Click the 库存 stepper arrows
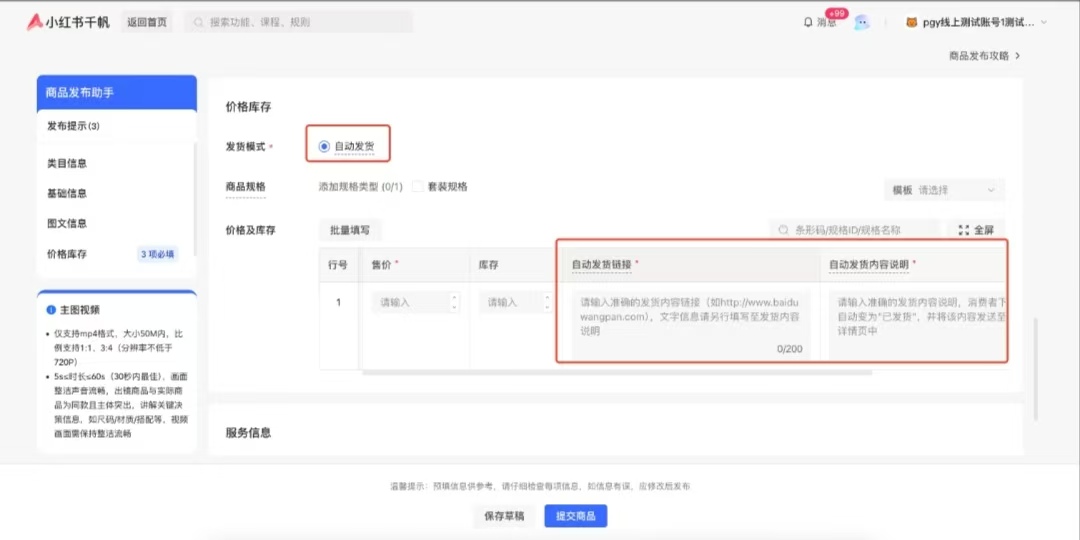The image size is (1080, 540). [547, 302]
